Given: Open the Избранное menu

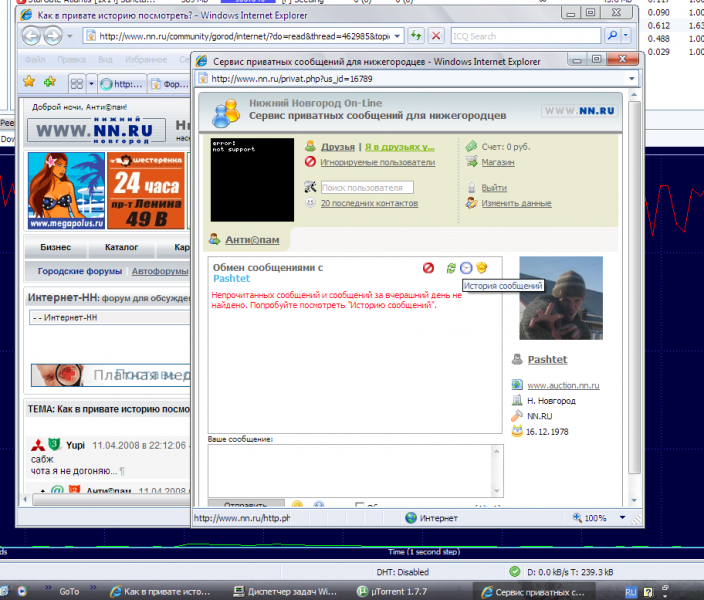Looking at the screenshot, I should coord(146,59).
